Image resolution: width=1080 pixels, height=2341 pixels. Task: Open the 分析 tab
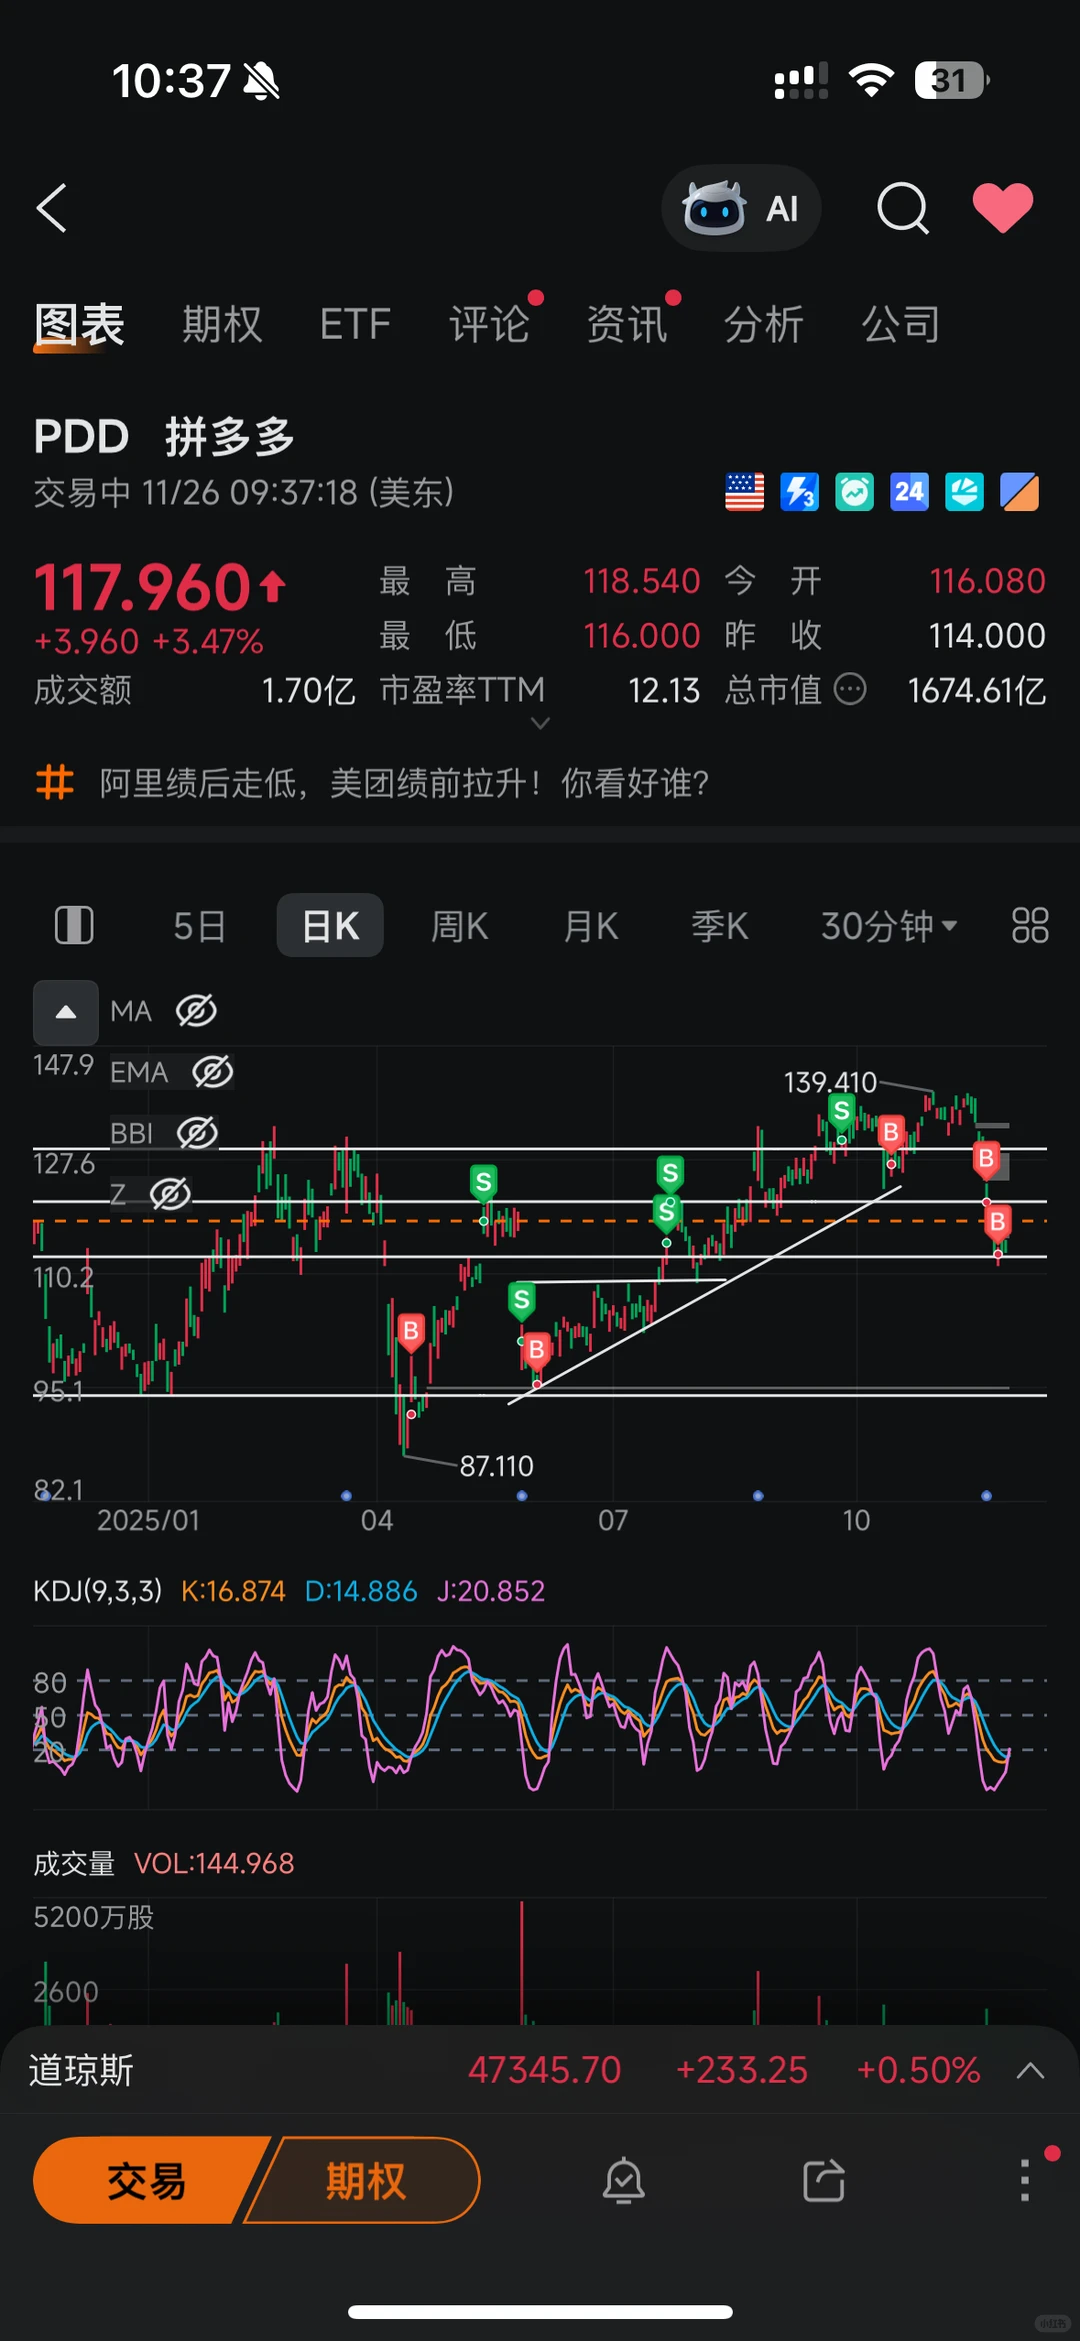(764, 325)
